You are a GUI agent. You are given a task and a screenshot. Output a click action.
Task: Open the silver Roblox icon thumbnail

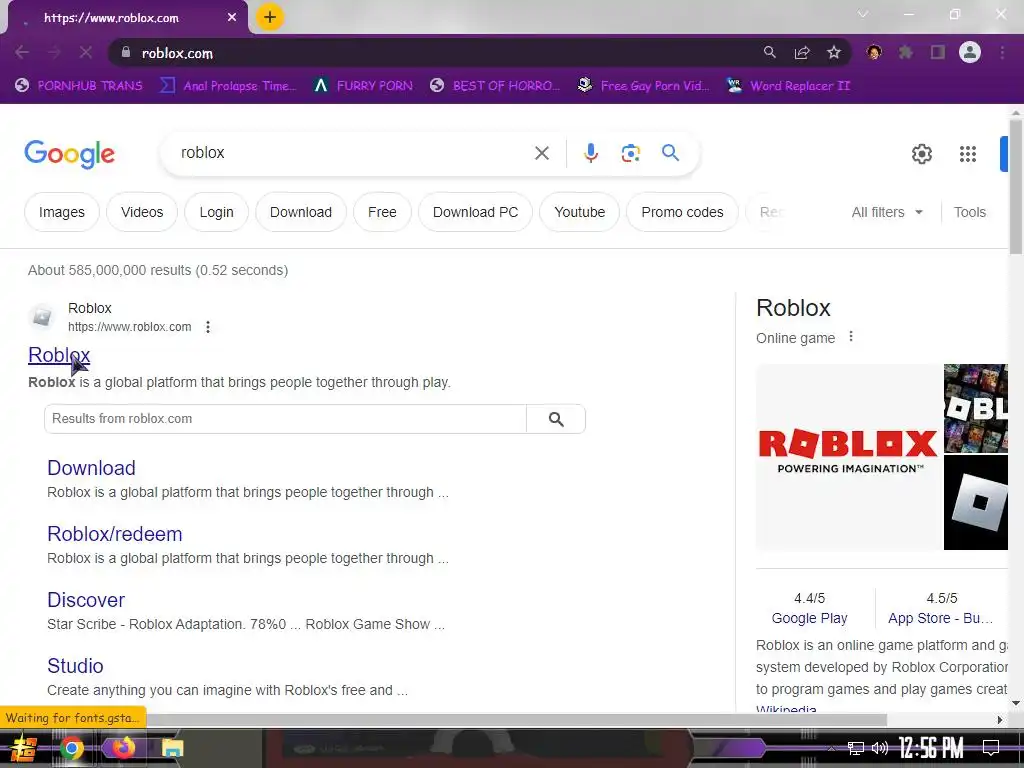976,502
